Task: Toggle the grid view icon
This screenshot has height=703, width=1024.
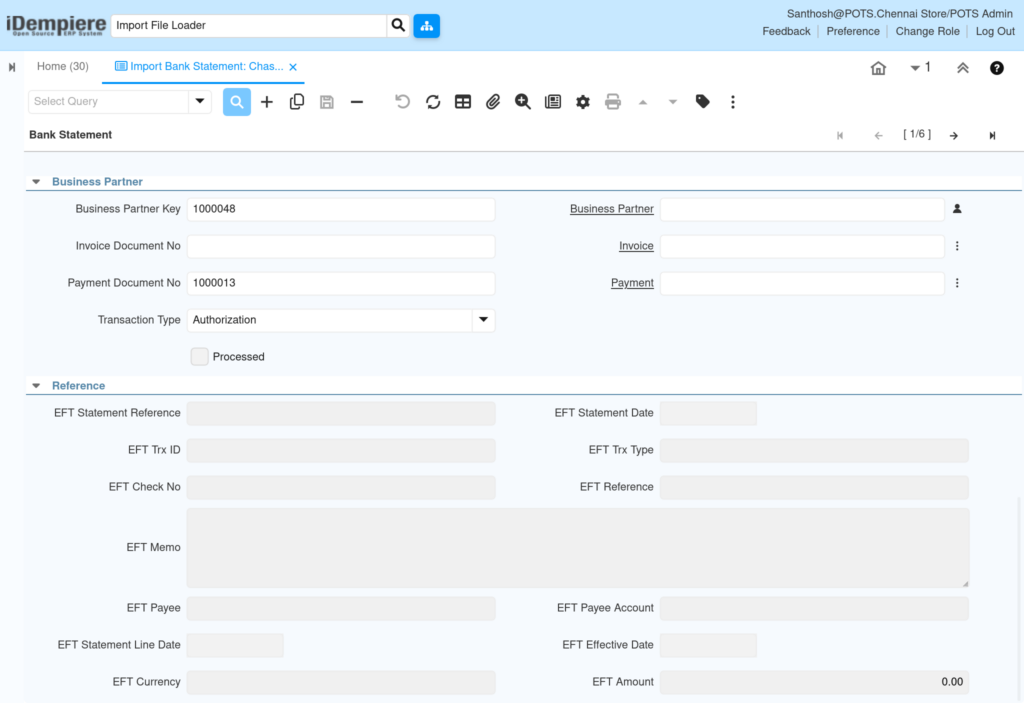Action: (463, 102)
